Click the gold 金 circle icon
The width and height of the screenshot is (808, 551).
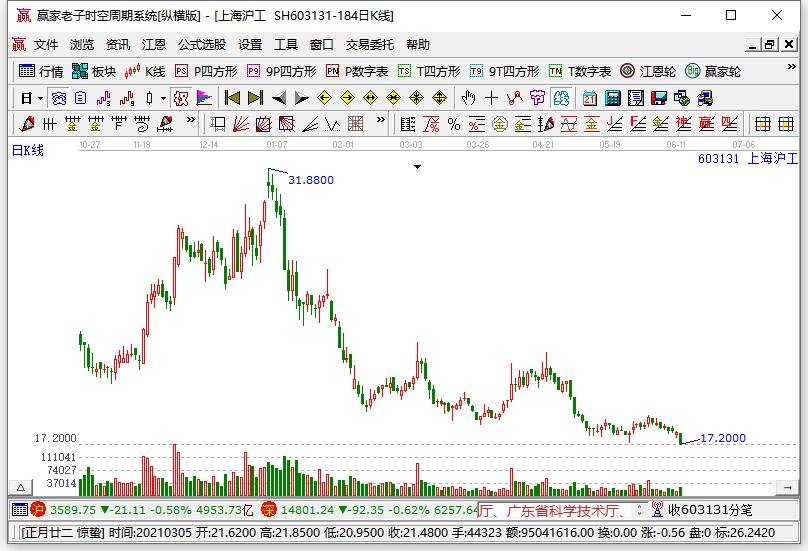[500, 124]
